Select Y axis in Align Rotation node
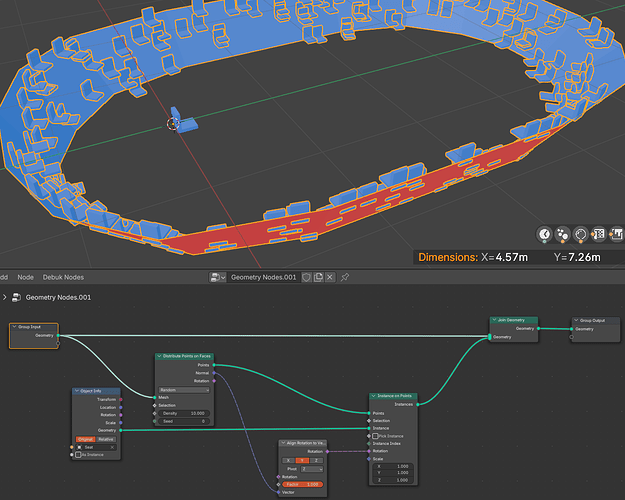Image resolution: width=625 pixels, height=500 pixels. coord(303,460)
